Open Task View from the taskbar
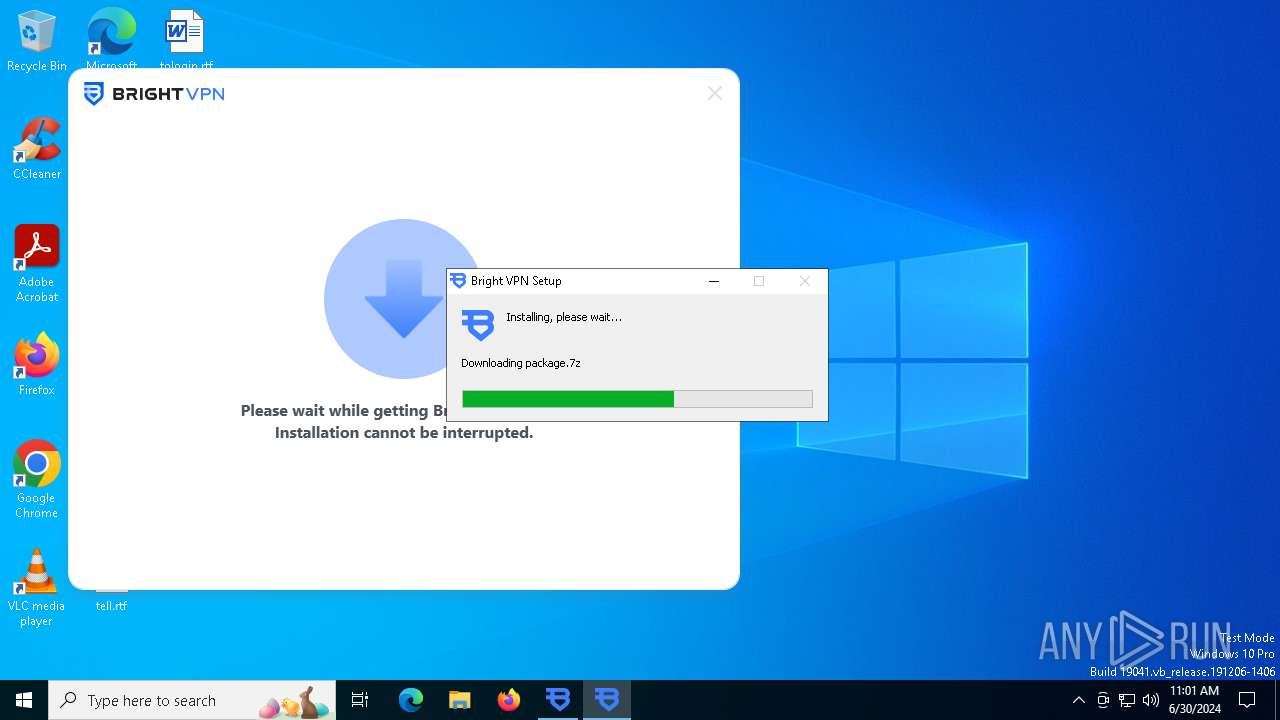The image size is (1280, 720). [360, 700]
